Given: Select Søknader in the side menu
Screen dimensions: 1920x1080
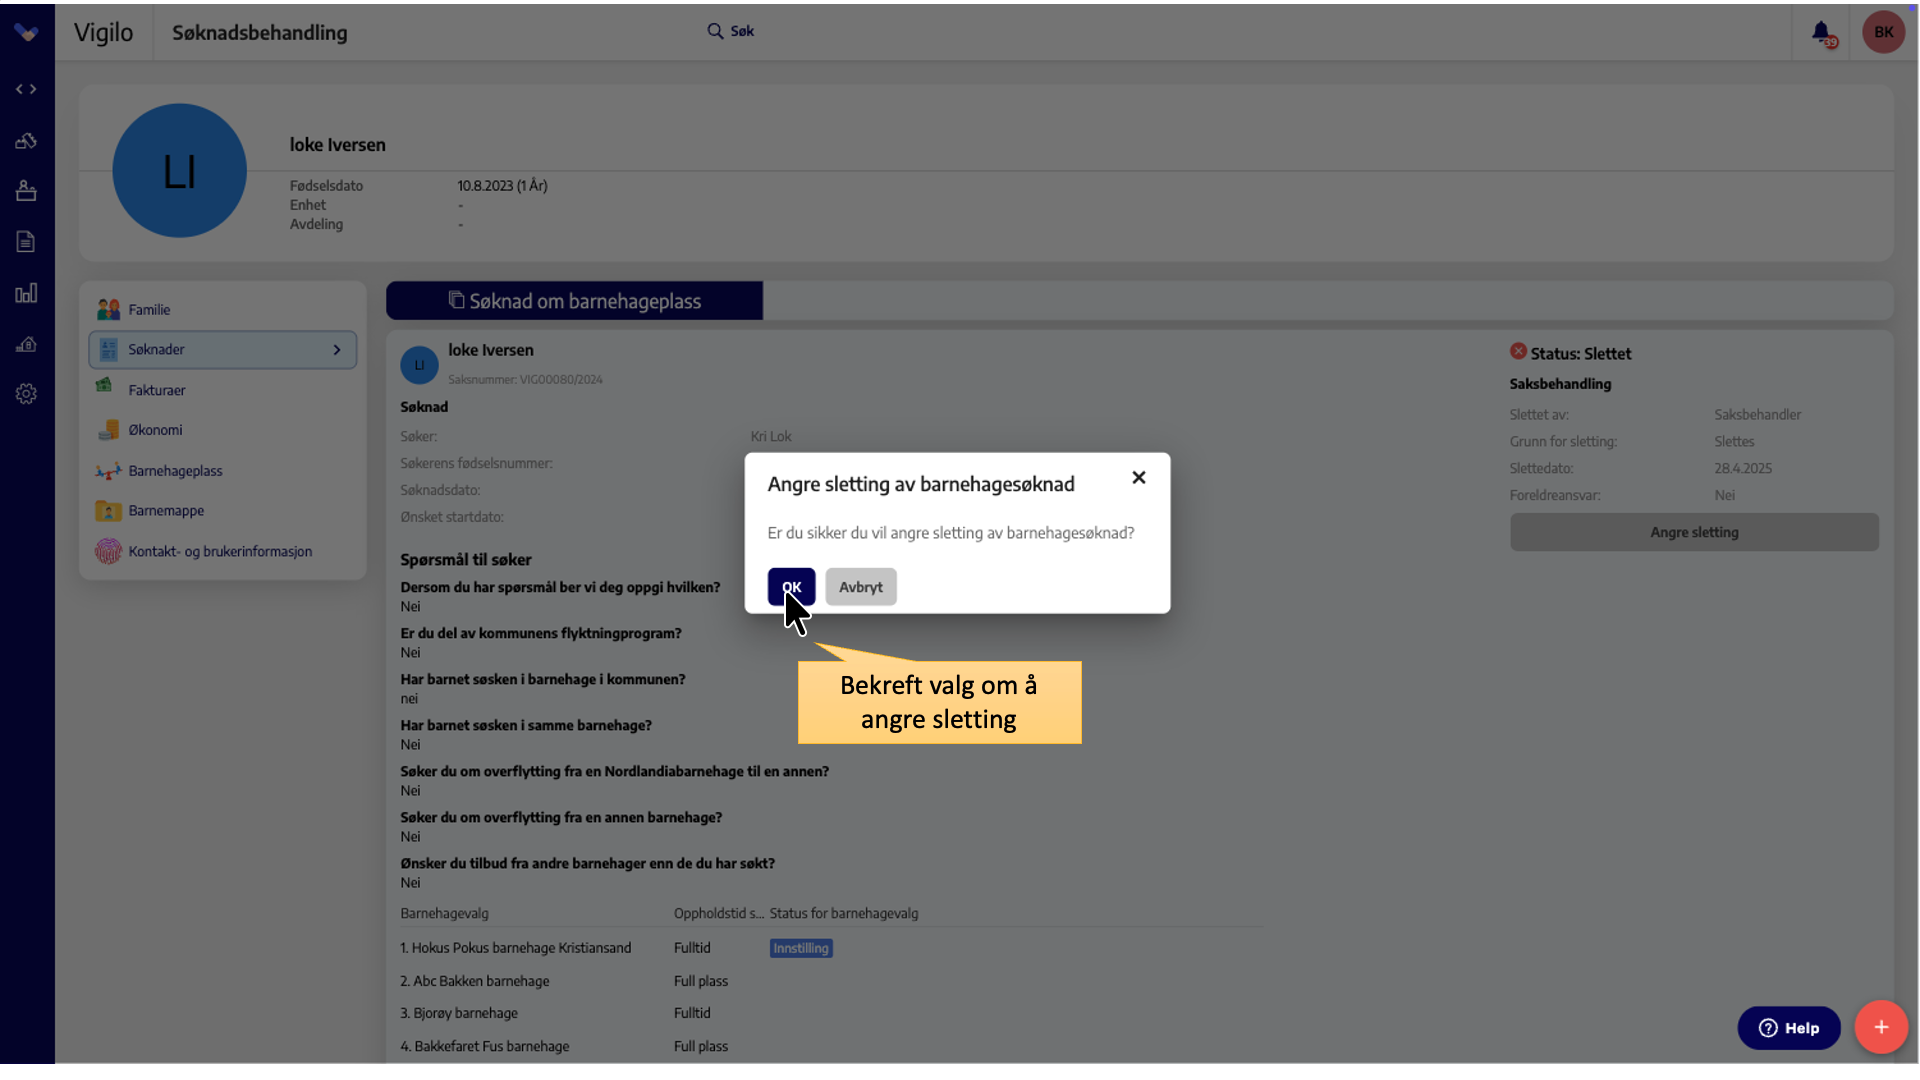Looking at the screenshot, I should (x=223, y=350).
